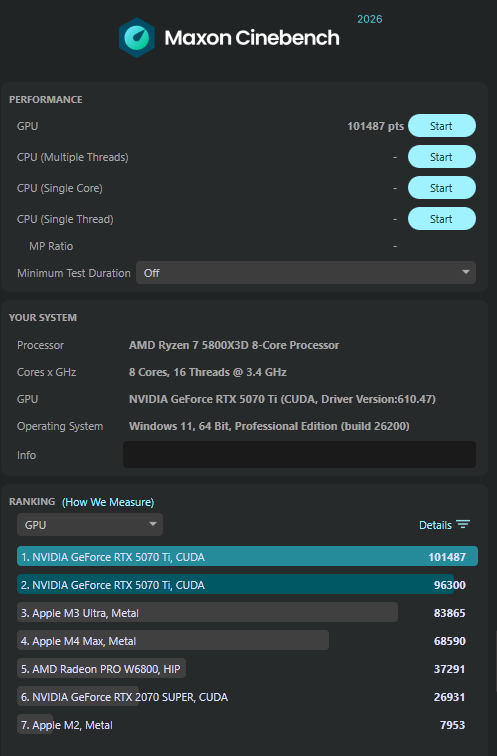This screenshot has height=756, width=497.
Task: Select the Apple M2 Metal ranking entry
Action: (243, 724)
